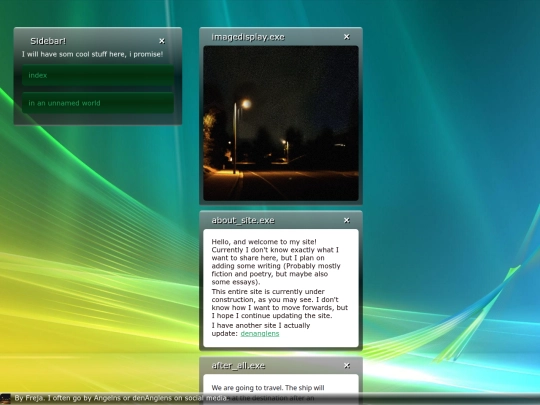Click the 'We are going to travel' text
The image size is (540, 405).
point(268,388)
